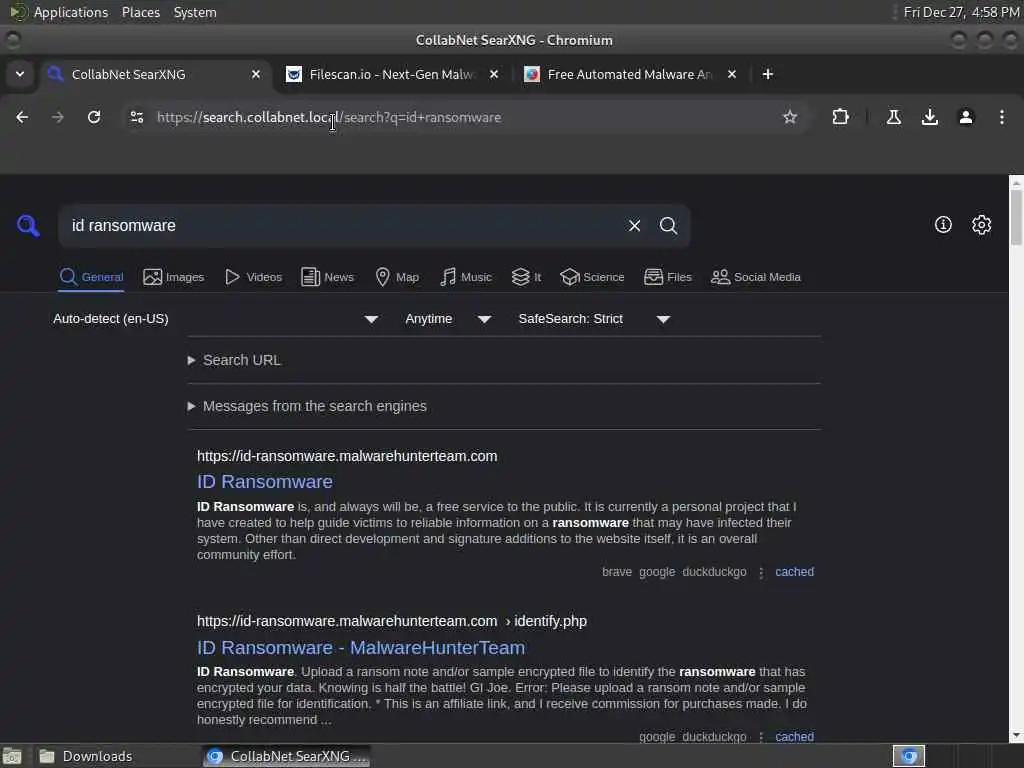The height and width of the screenshot is (768, 1024).
Task: Click show desktop icon in taskbar
Action: (x=12, y=756)
